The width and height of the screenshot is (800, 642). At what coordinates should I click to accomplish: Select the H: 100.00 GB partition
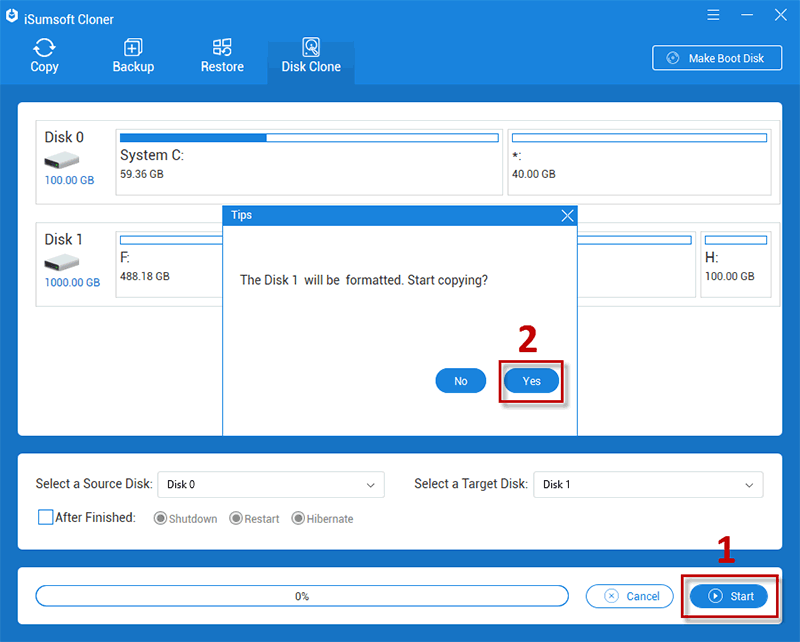[736, 264]
